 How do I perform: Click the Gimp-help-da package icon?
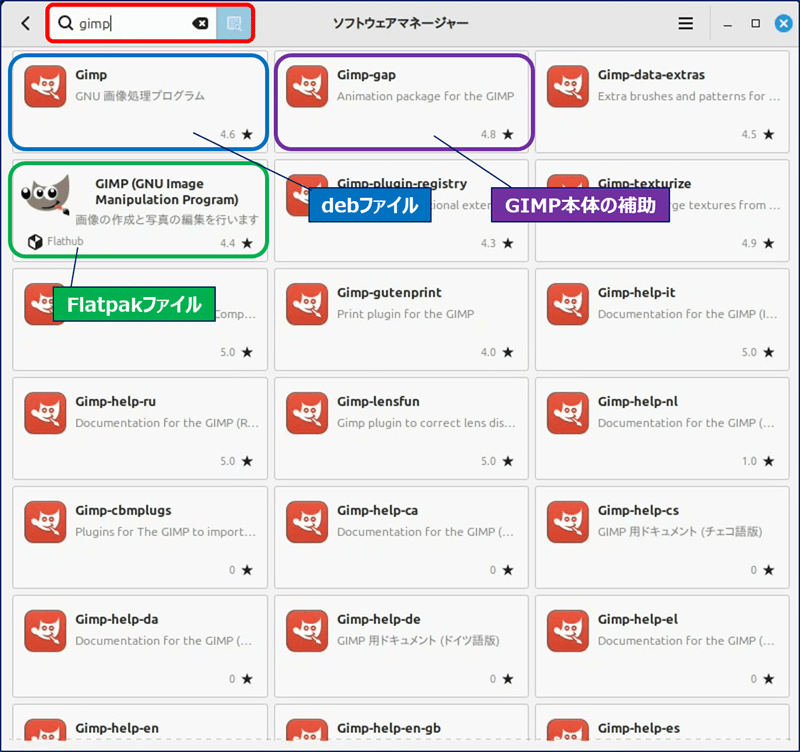[x=45, y=631]
